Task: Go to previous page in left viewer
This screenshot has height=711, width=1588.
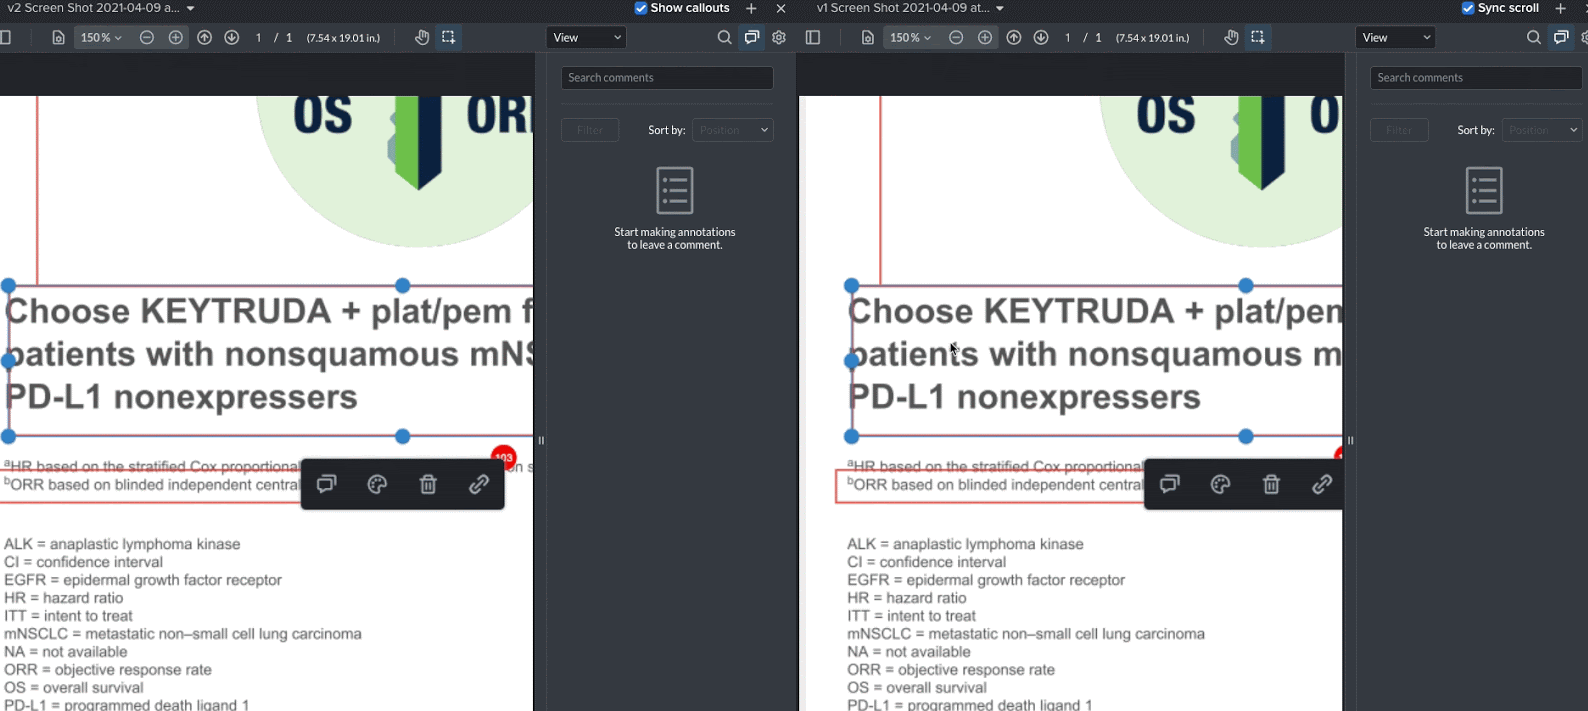Action: click(x=205, y=37)
